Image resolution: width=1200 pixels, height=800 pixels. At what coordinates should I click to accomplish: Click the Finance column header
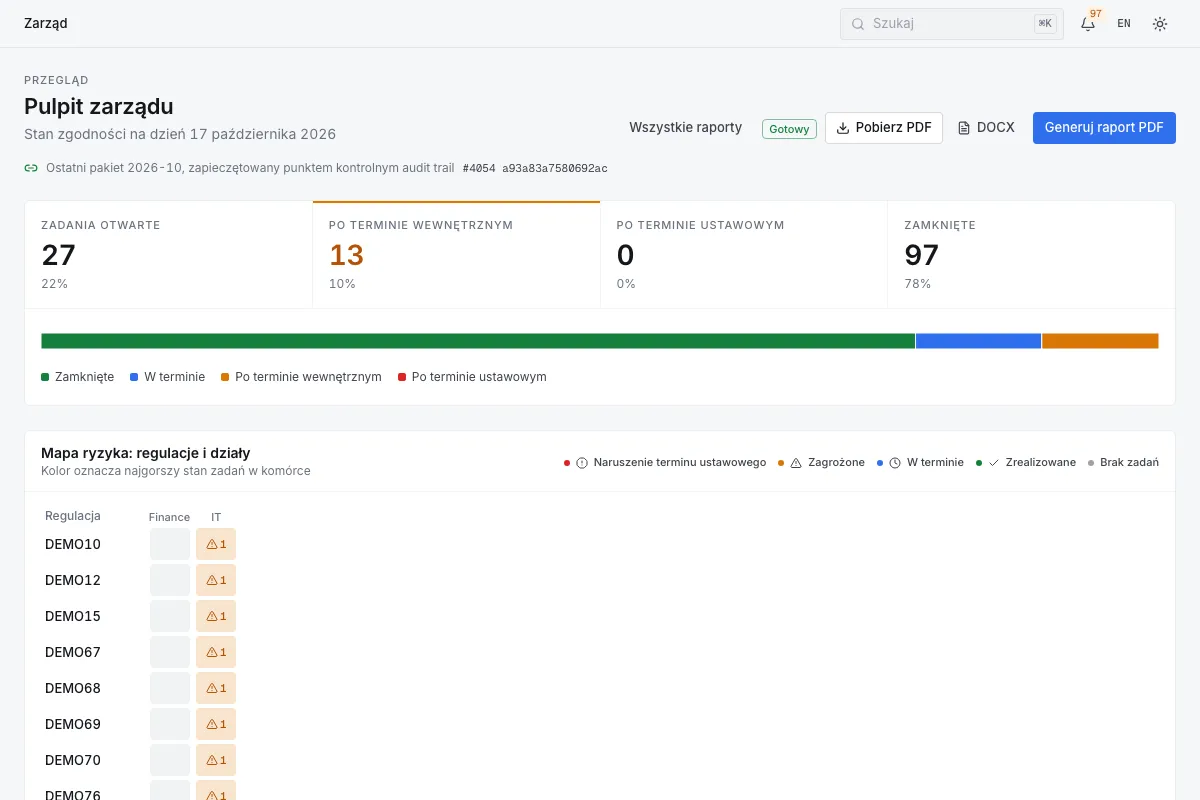click(x=169, y=517)
